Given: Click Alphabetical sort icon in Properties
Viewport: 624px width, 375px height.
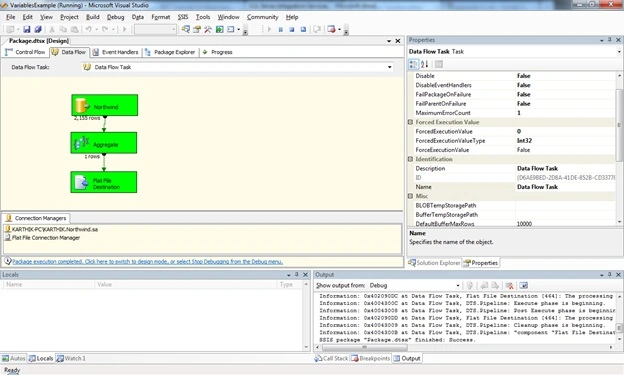Looking at the screenshot, I should click(425, 64).
